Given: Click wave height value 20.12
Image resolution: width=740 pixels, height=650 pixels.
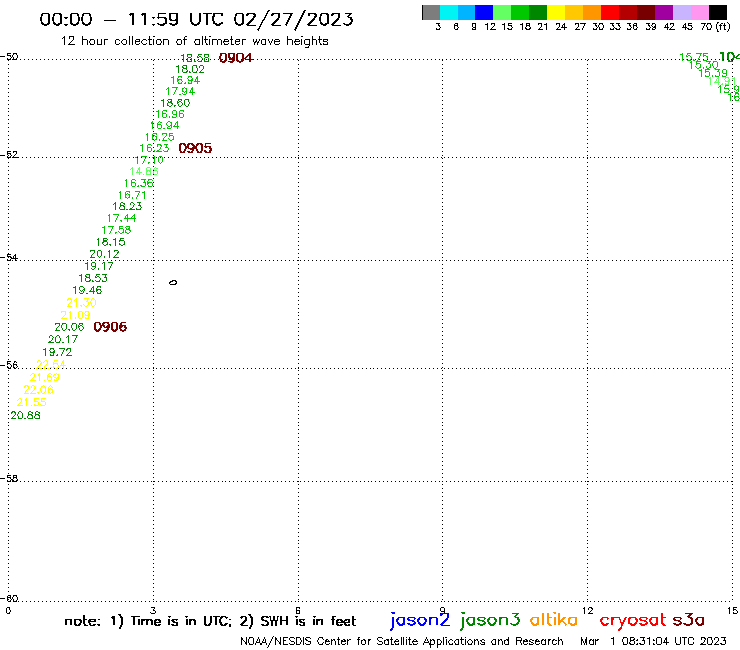Looking at the screenshot, I should [x=104, y=254].
